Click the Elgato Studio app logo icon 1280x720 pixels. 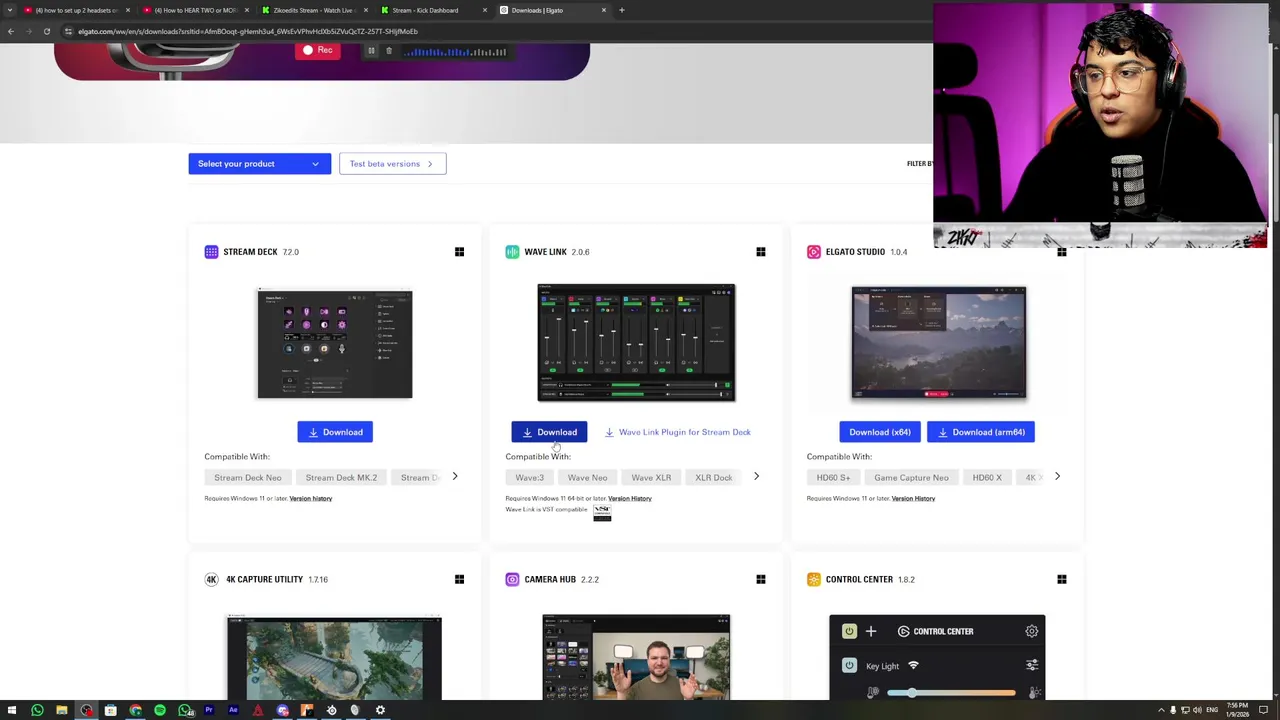[x=814, y=252]
